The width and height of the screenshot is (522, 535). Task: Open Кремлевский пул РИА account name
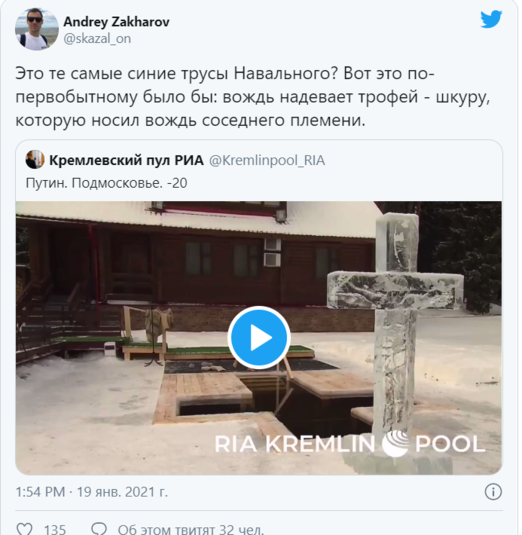click(x=126, y=160)
